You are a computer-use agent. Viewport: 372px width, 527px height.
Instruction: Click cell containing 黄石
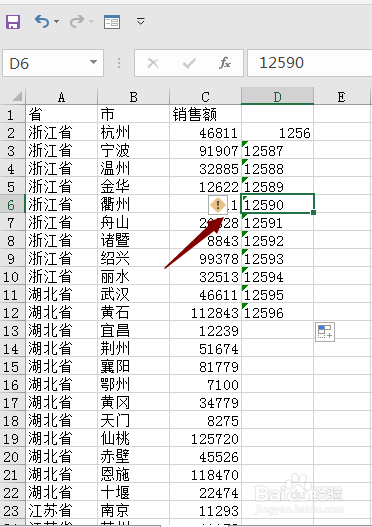click(x=133, y=313)
